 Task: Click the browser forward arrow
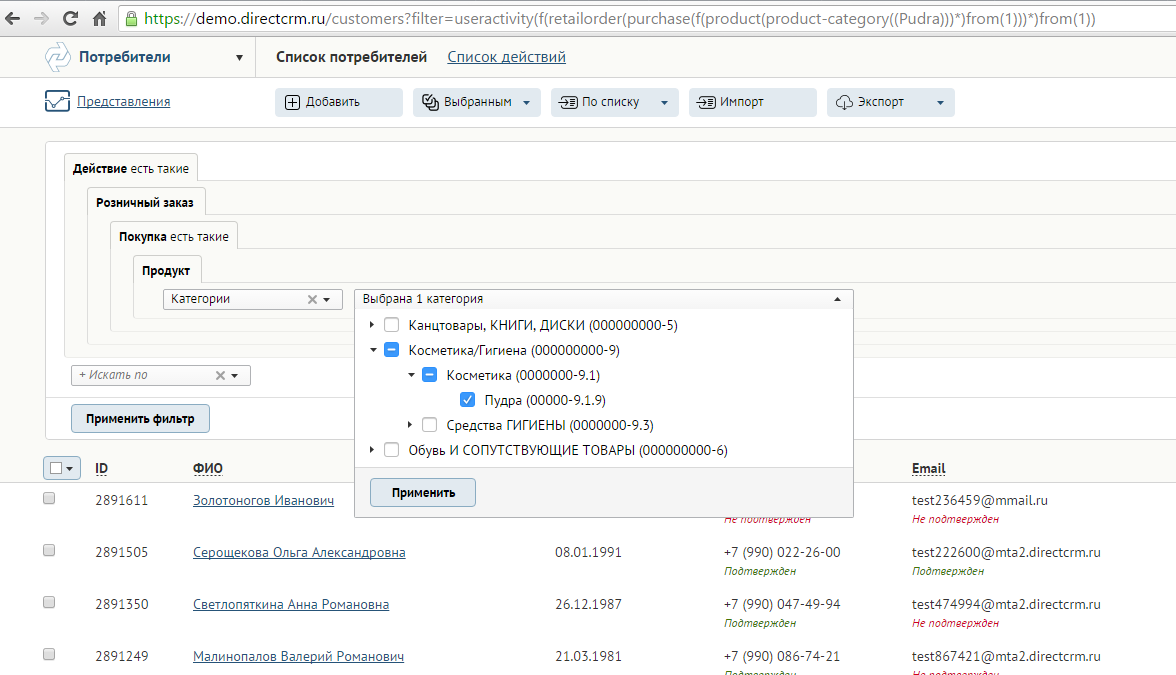point(41,19)
